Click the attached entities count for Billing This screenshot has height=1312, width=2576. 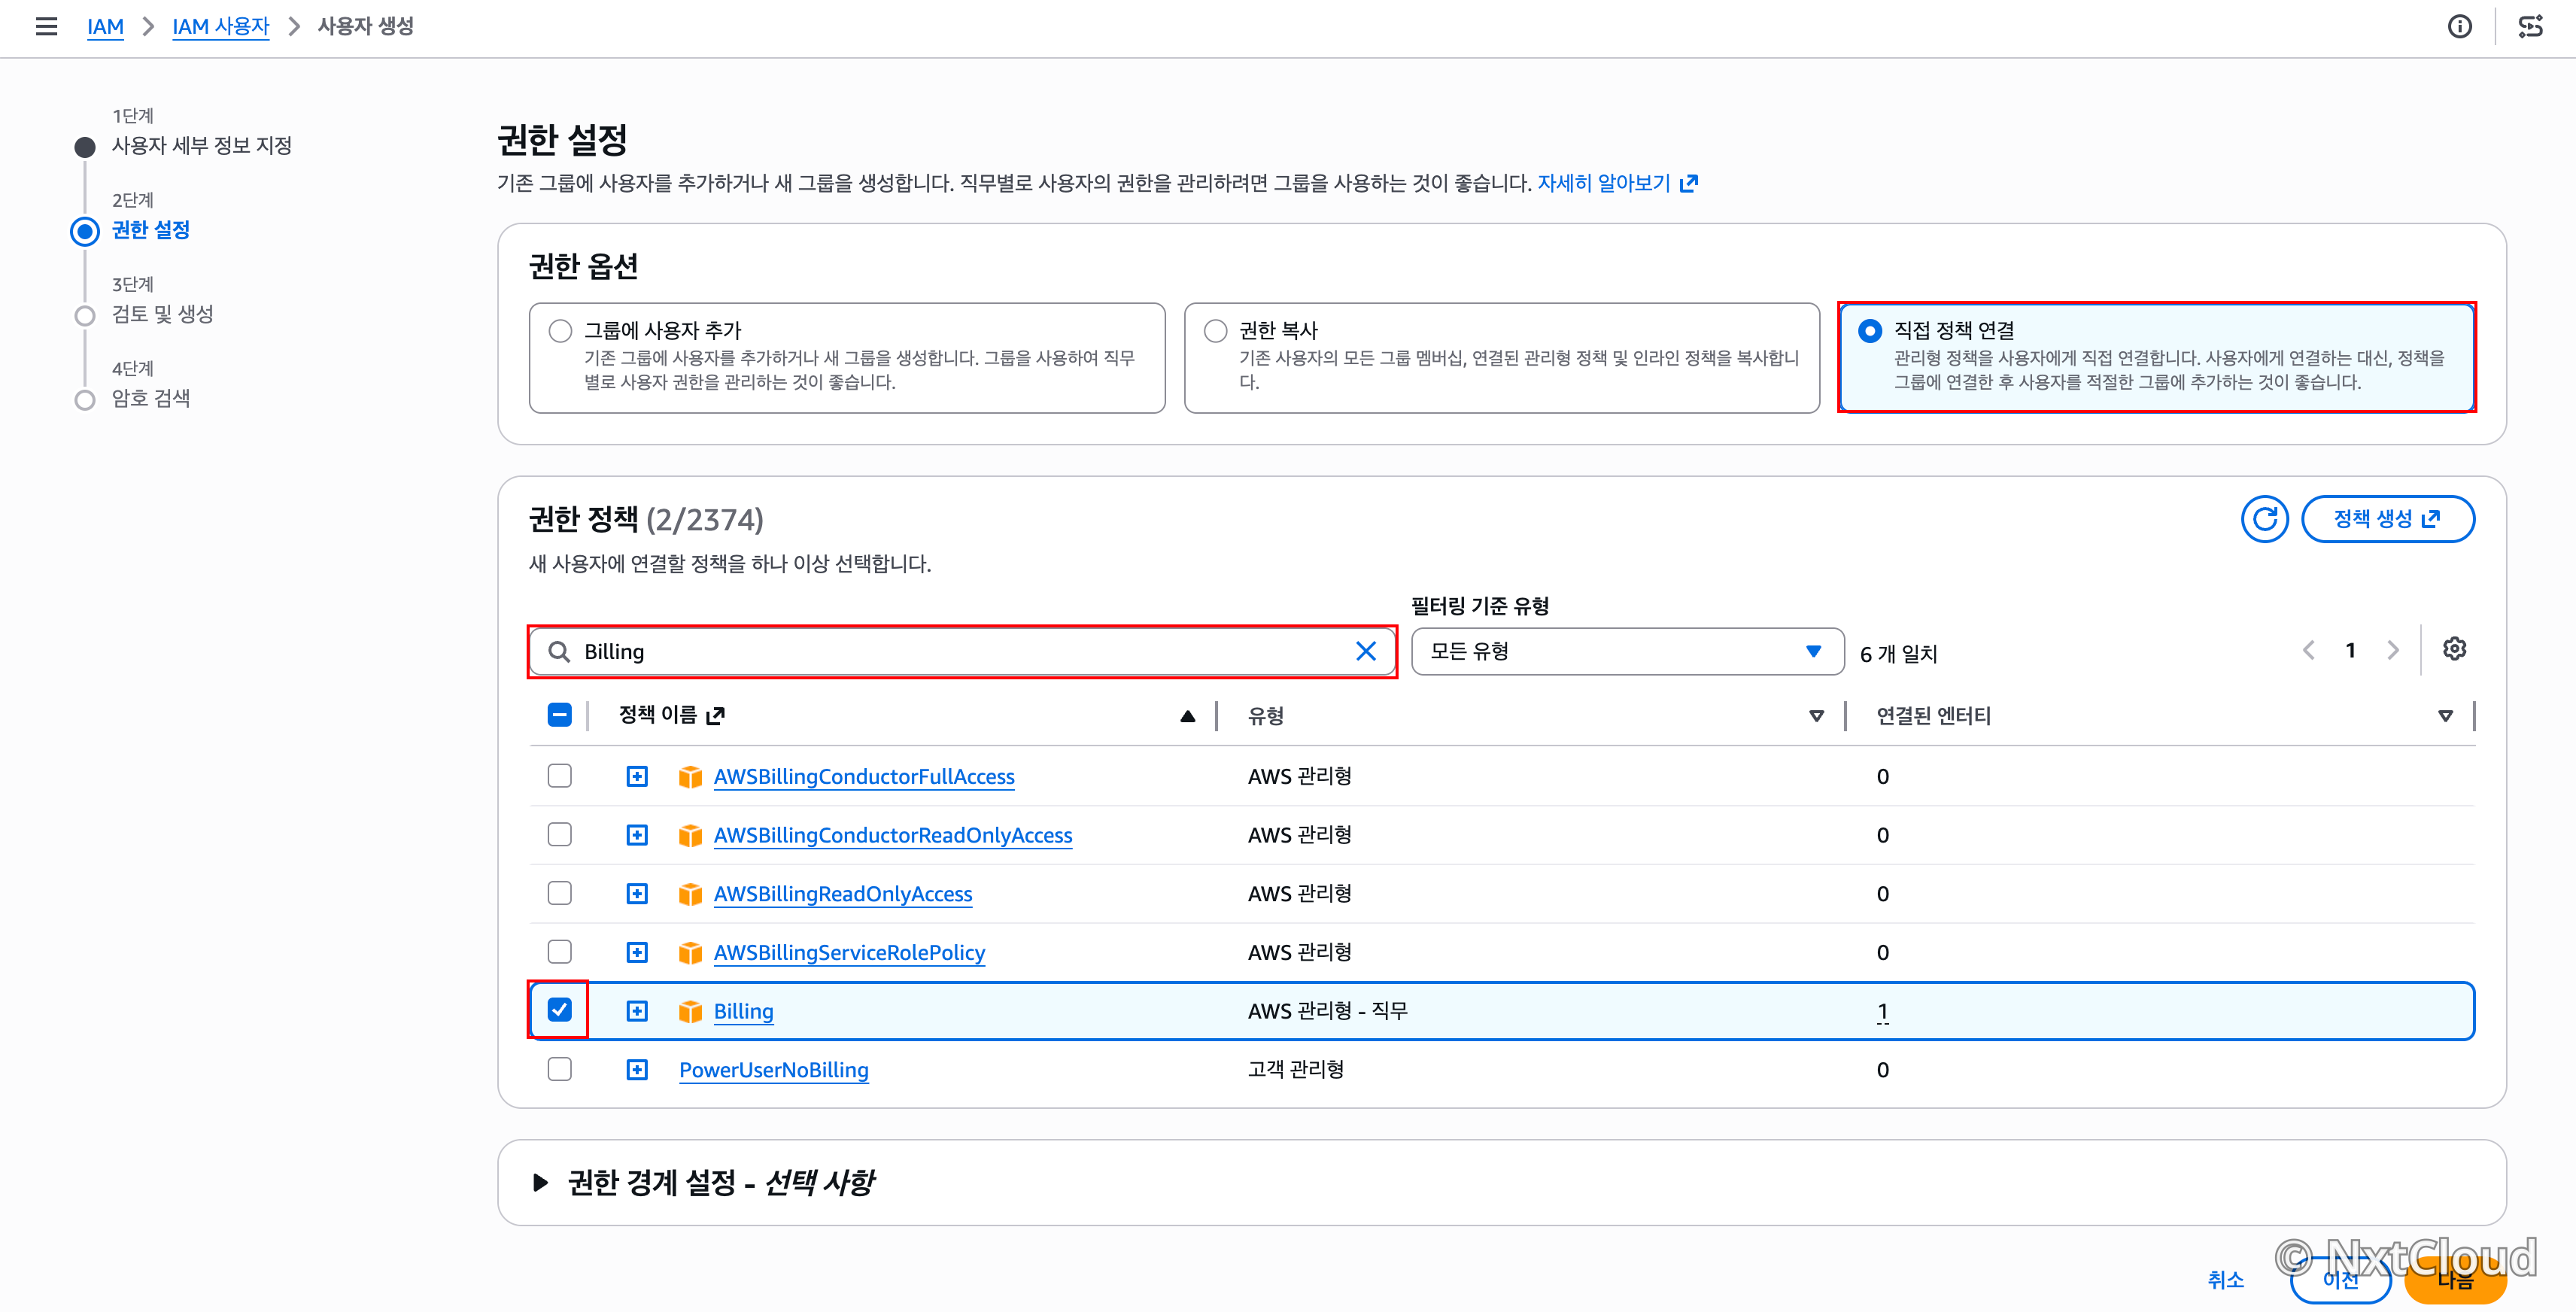1882,1011
